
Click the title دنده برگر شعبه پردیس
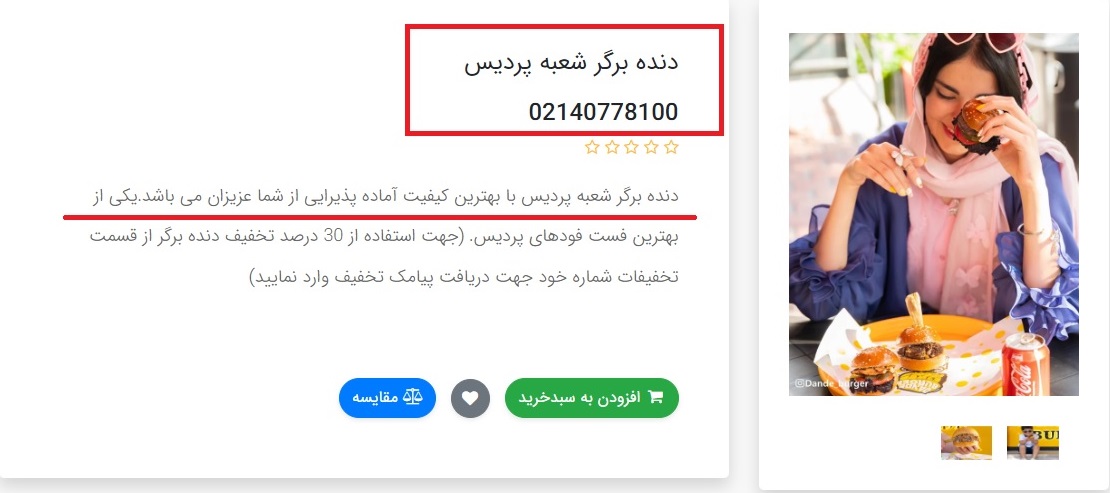[x=571, y=63]
